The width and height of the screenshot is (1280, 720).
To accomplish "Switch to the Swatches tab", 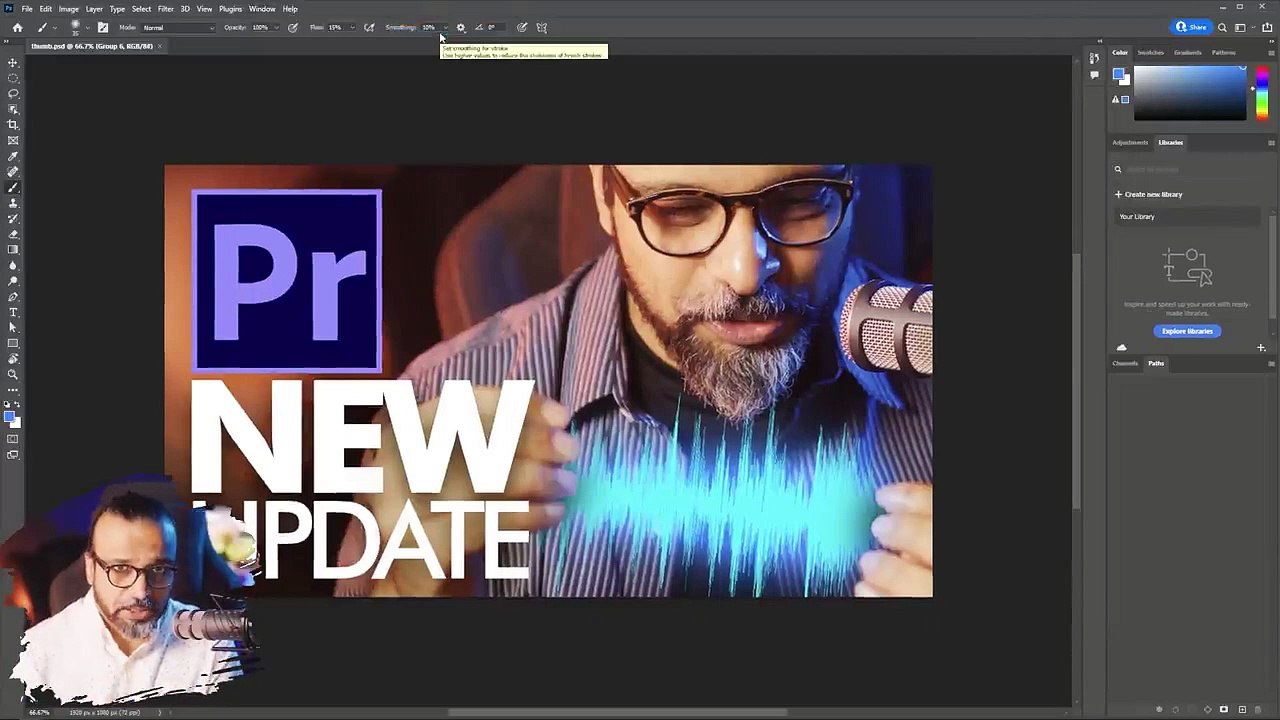I will click(1151, 52).
